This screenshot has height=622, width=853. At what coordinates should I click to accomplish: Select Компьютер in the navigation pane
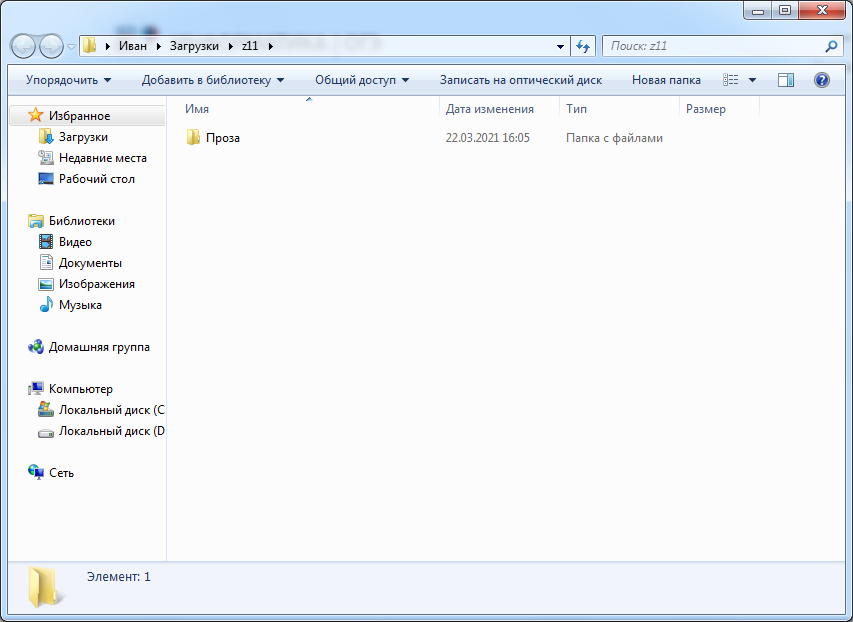pyautogui.click(x=81, y=389)
